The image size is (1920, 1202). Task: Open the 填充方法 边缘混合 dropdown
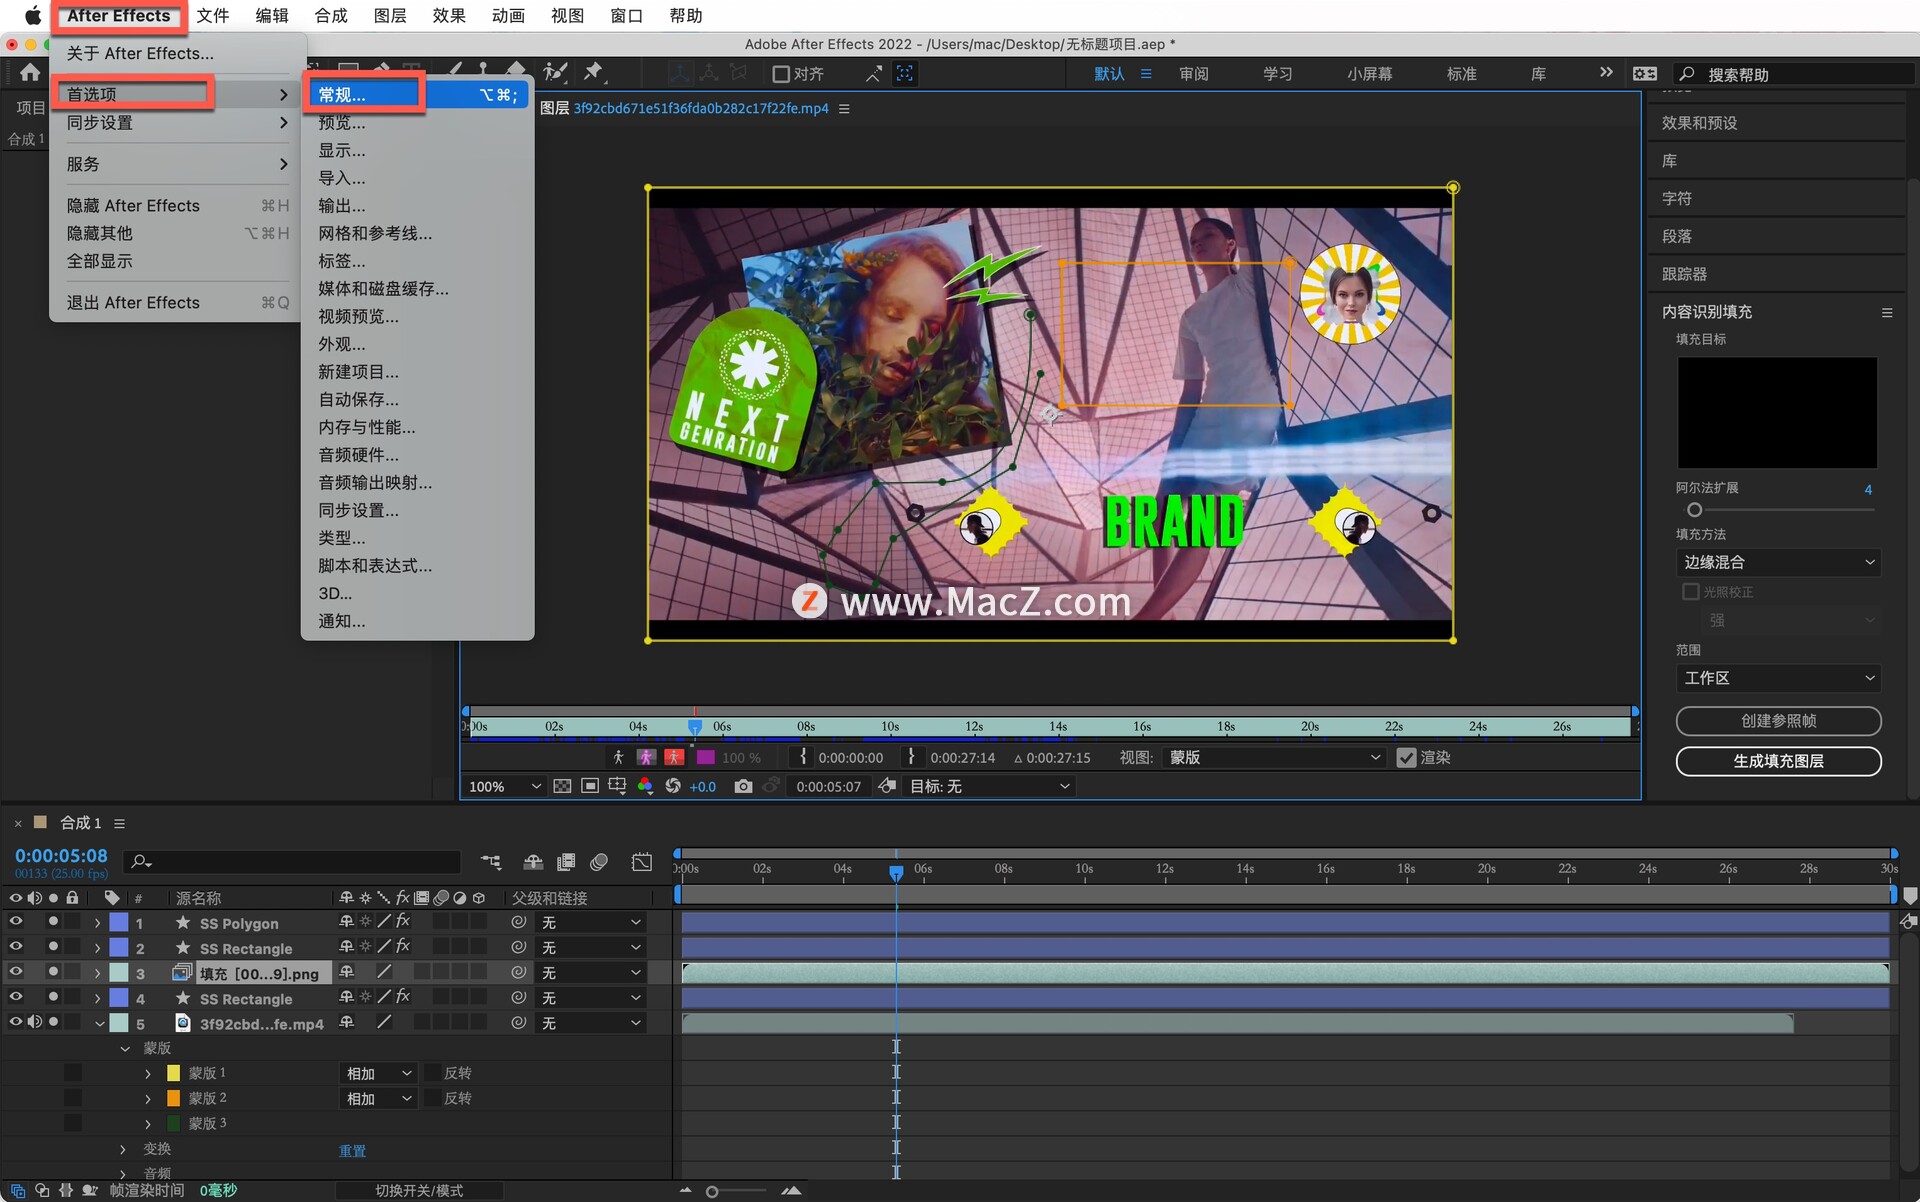coord(1778,562)
